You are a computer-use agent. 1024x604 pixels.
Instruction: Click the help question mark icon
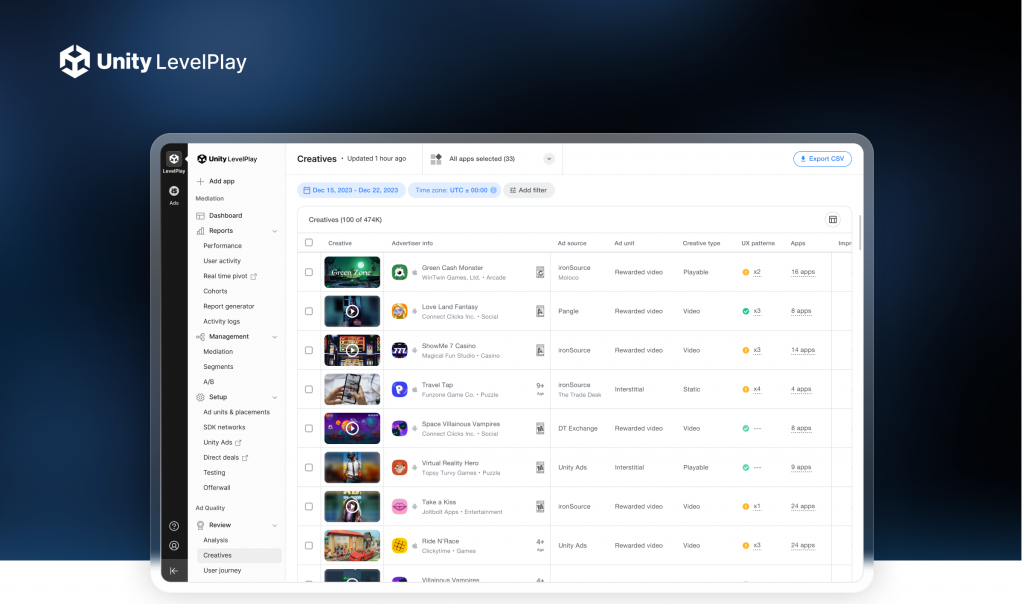point(174,526)
